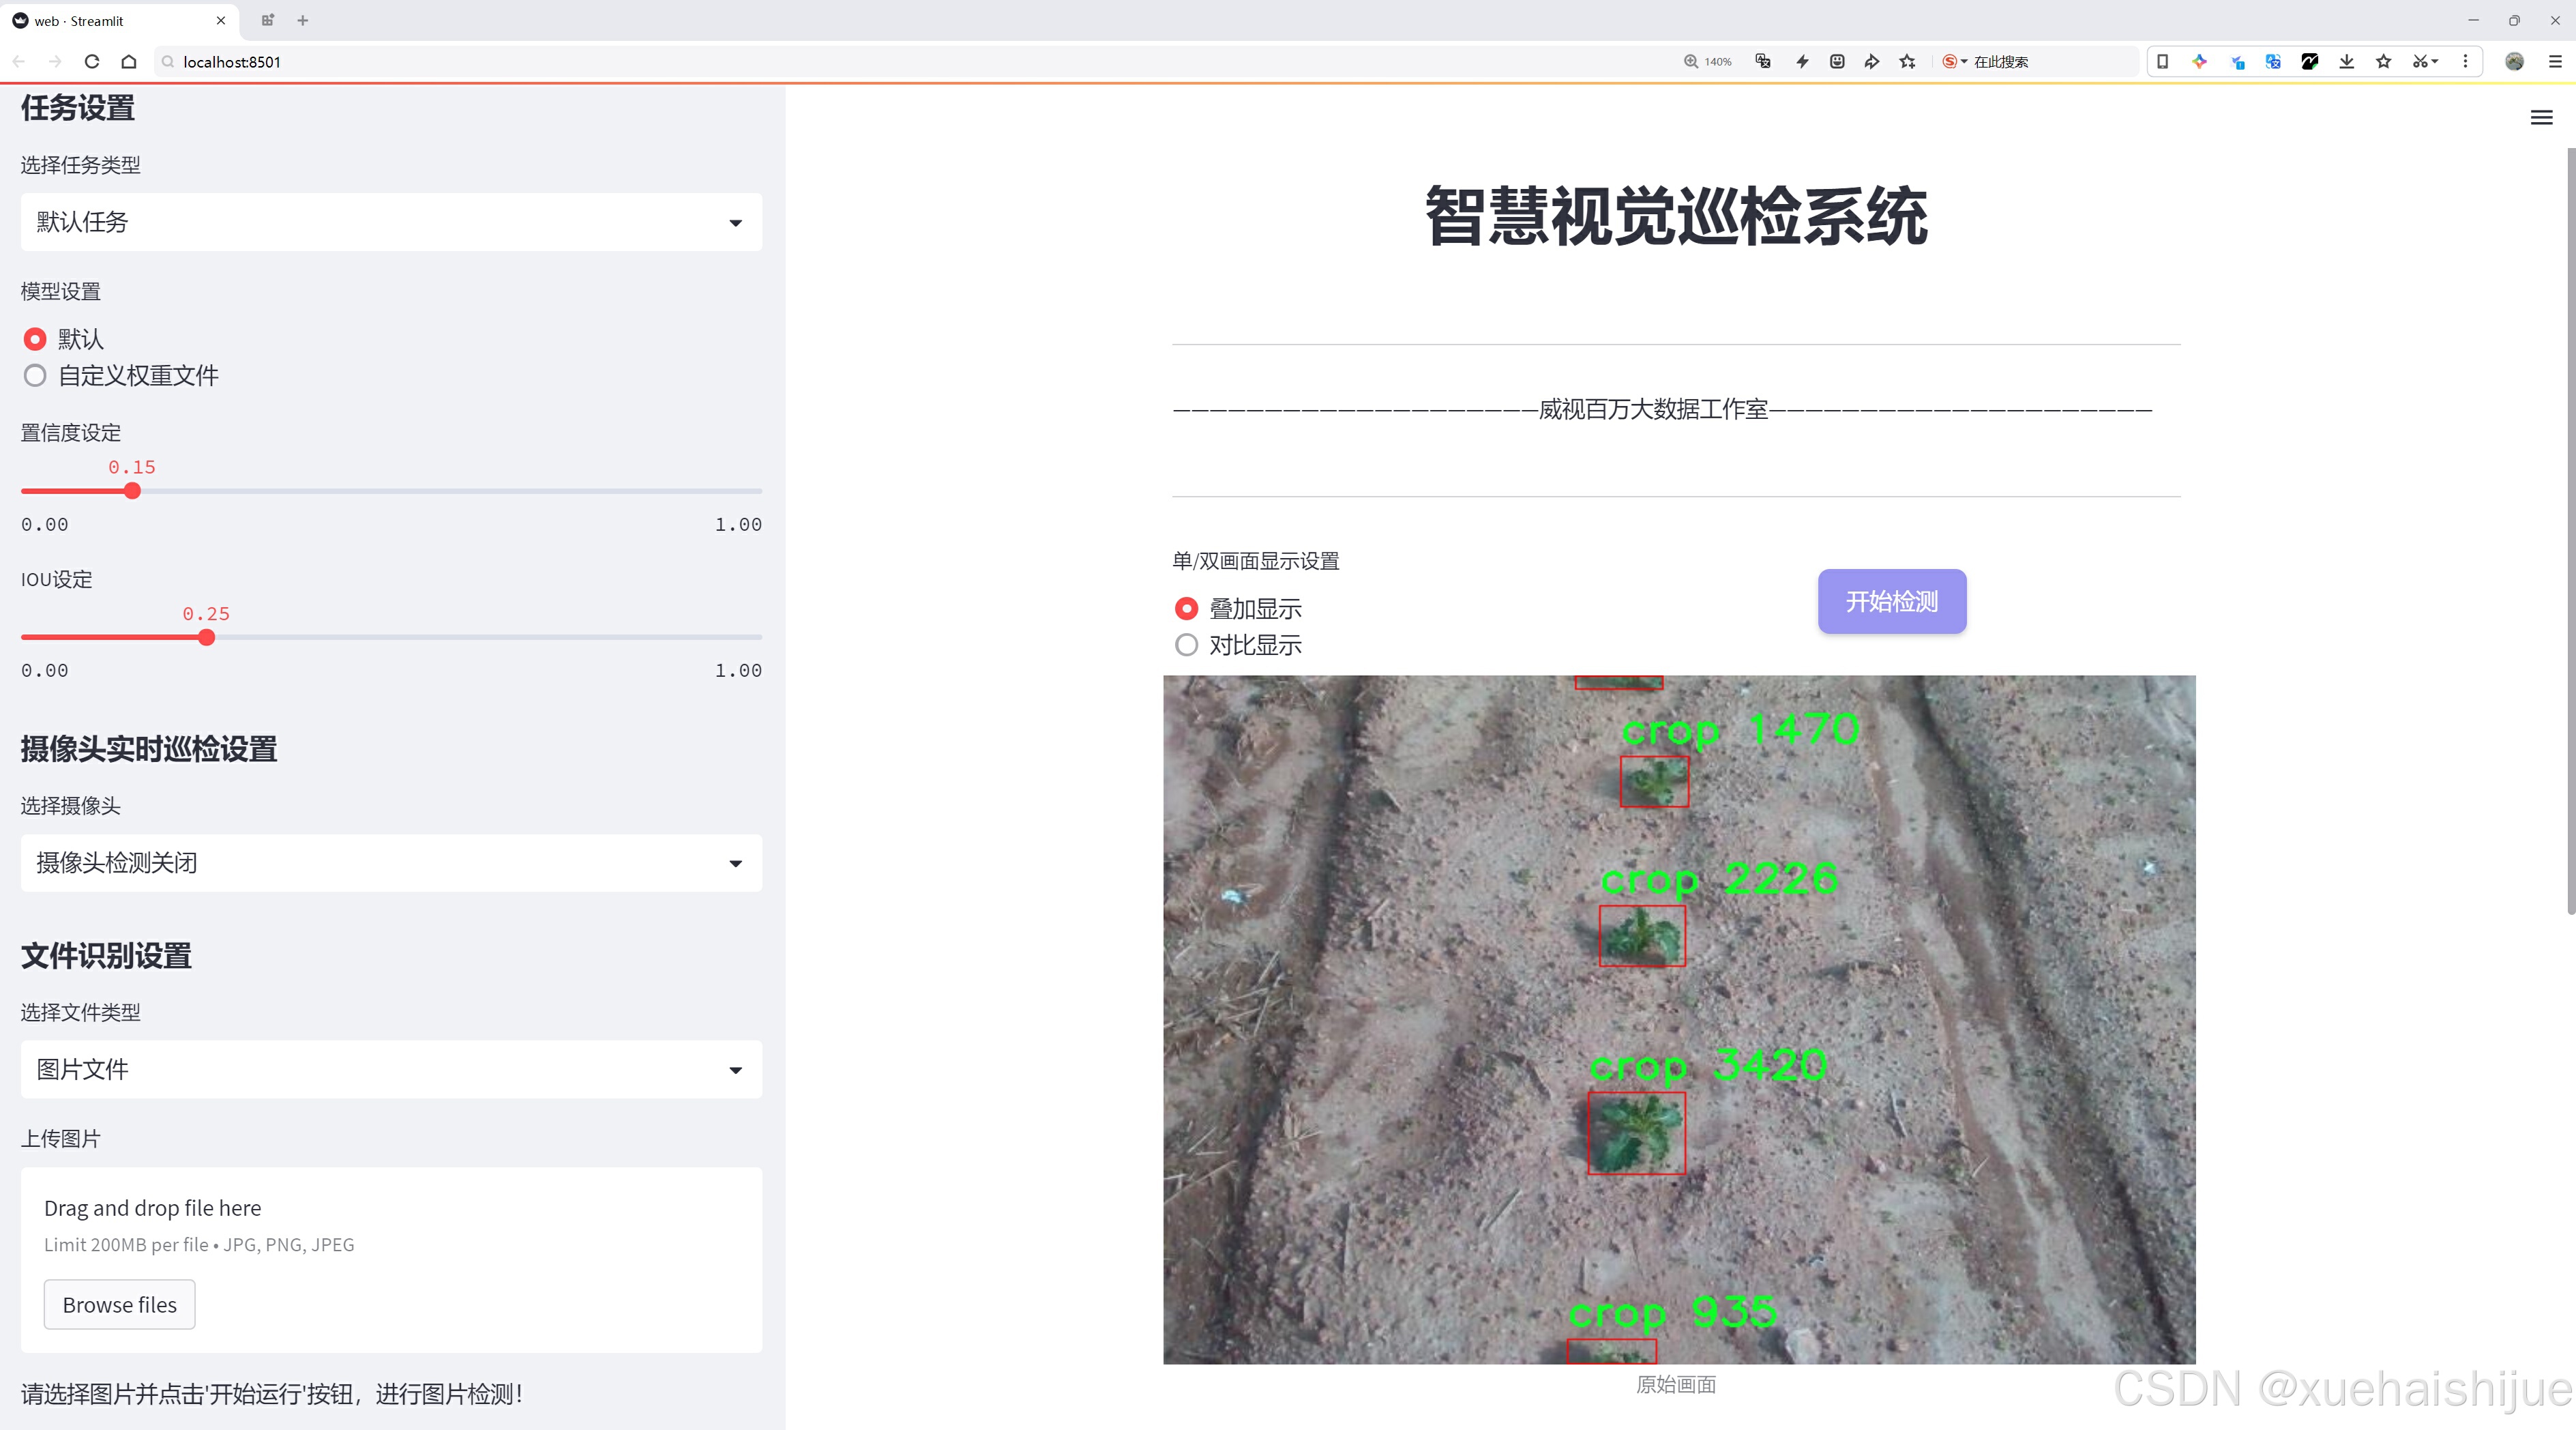The image size is (2576, 1430).
Task: Click the browser home icon
Action: 129,62
